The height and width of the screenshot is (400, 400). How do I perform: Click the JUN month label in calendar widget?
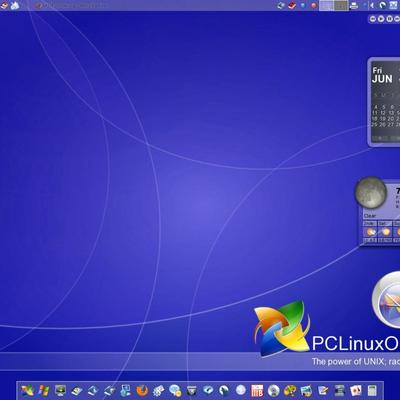pos(382,79)
